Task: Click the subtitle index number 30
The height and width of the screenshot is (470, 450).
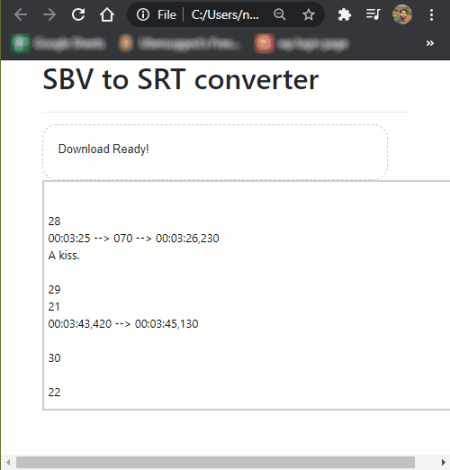Action: (54, 358)
